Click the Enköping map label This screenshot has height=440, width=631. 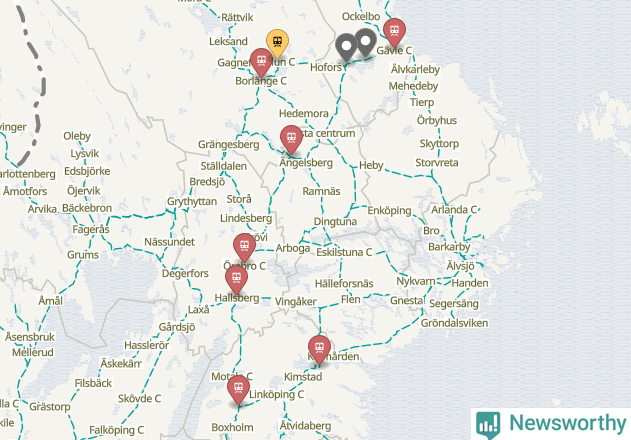(x=390, y=211)
